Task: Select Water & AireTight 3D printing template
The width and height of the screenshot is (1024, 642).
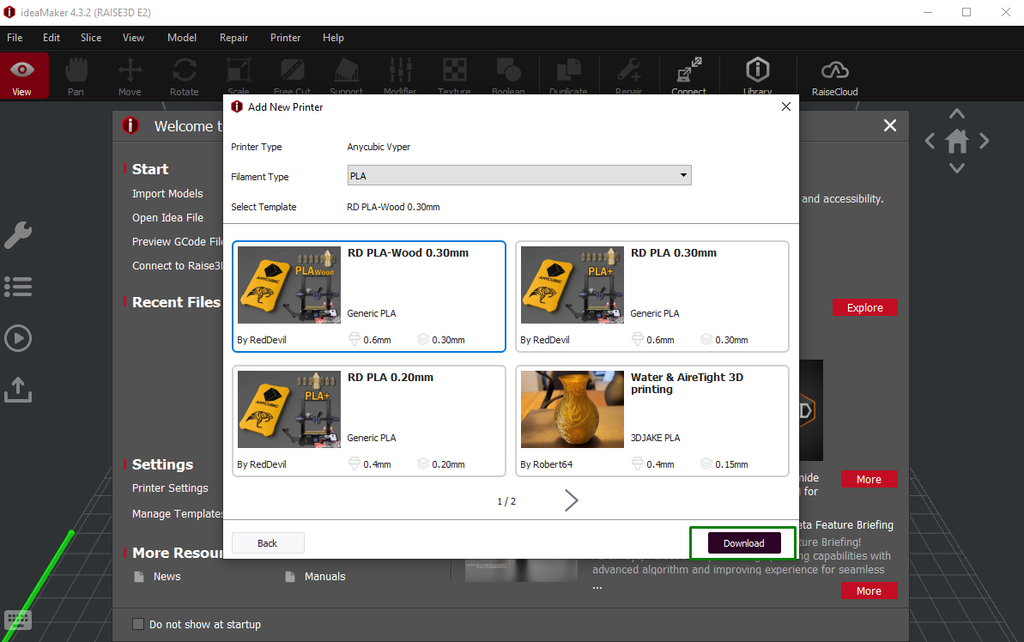Action: [652, 421]
